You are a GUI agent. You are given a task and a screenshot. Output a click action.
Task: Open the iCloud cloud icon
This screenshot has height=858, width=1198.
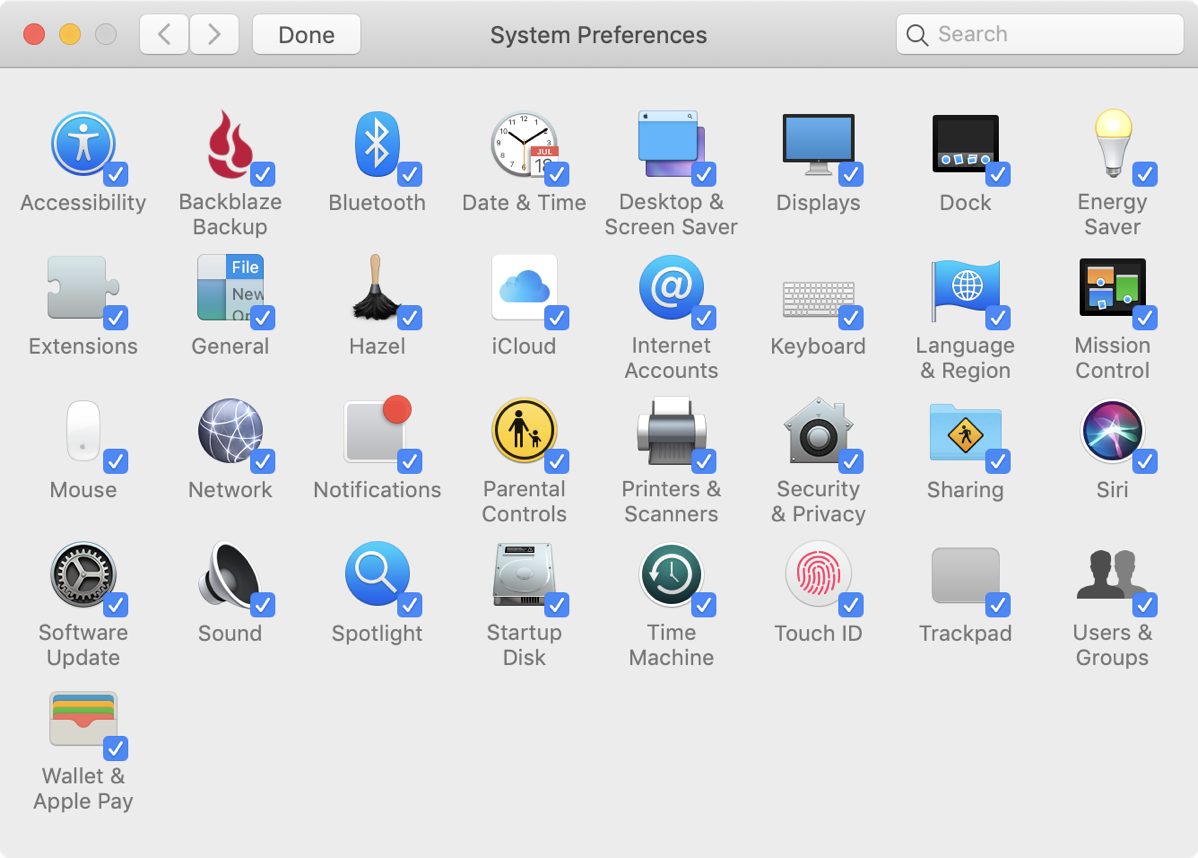tap(524, 287)
